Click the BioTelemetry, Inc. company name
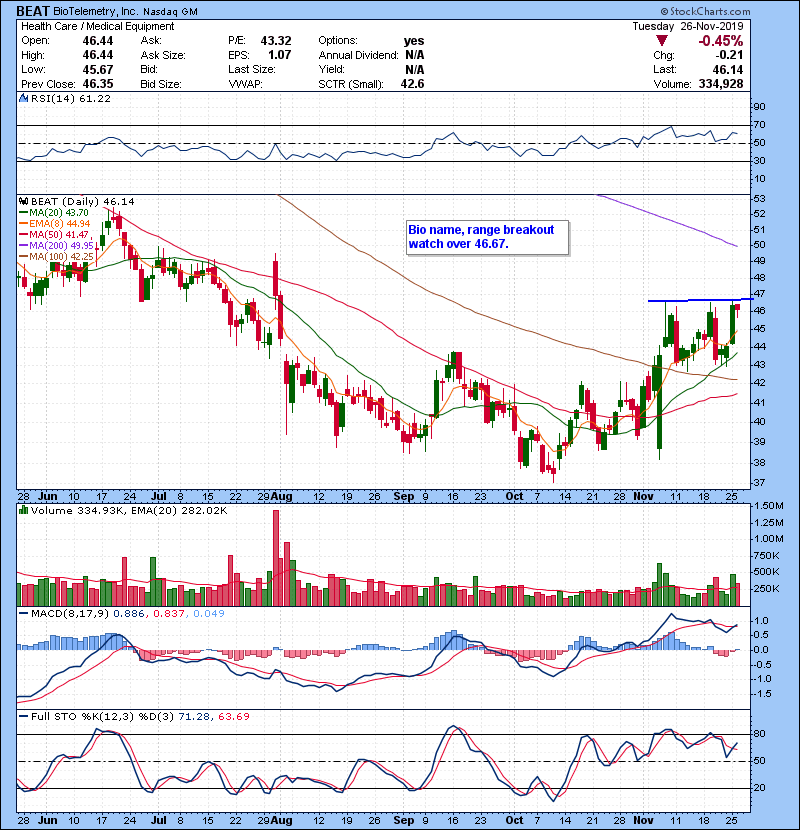The width and height of the screenshot is (800, 830). click(x=95, y=12)
